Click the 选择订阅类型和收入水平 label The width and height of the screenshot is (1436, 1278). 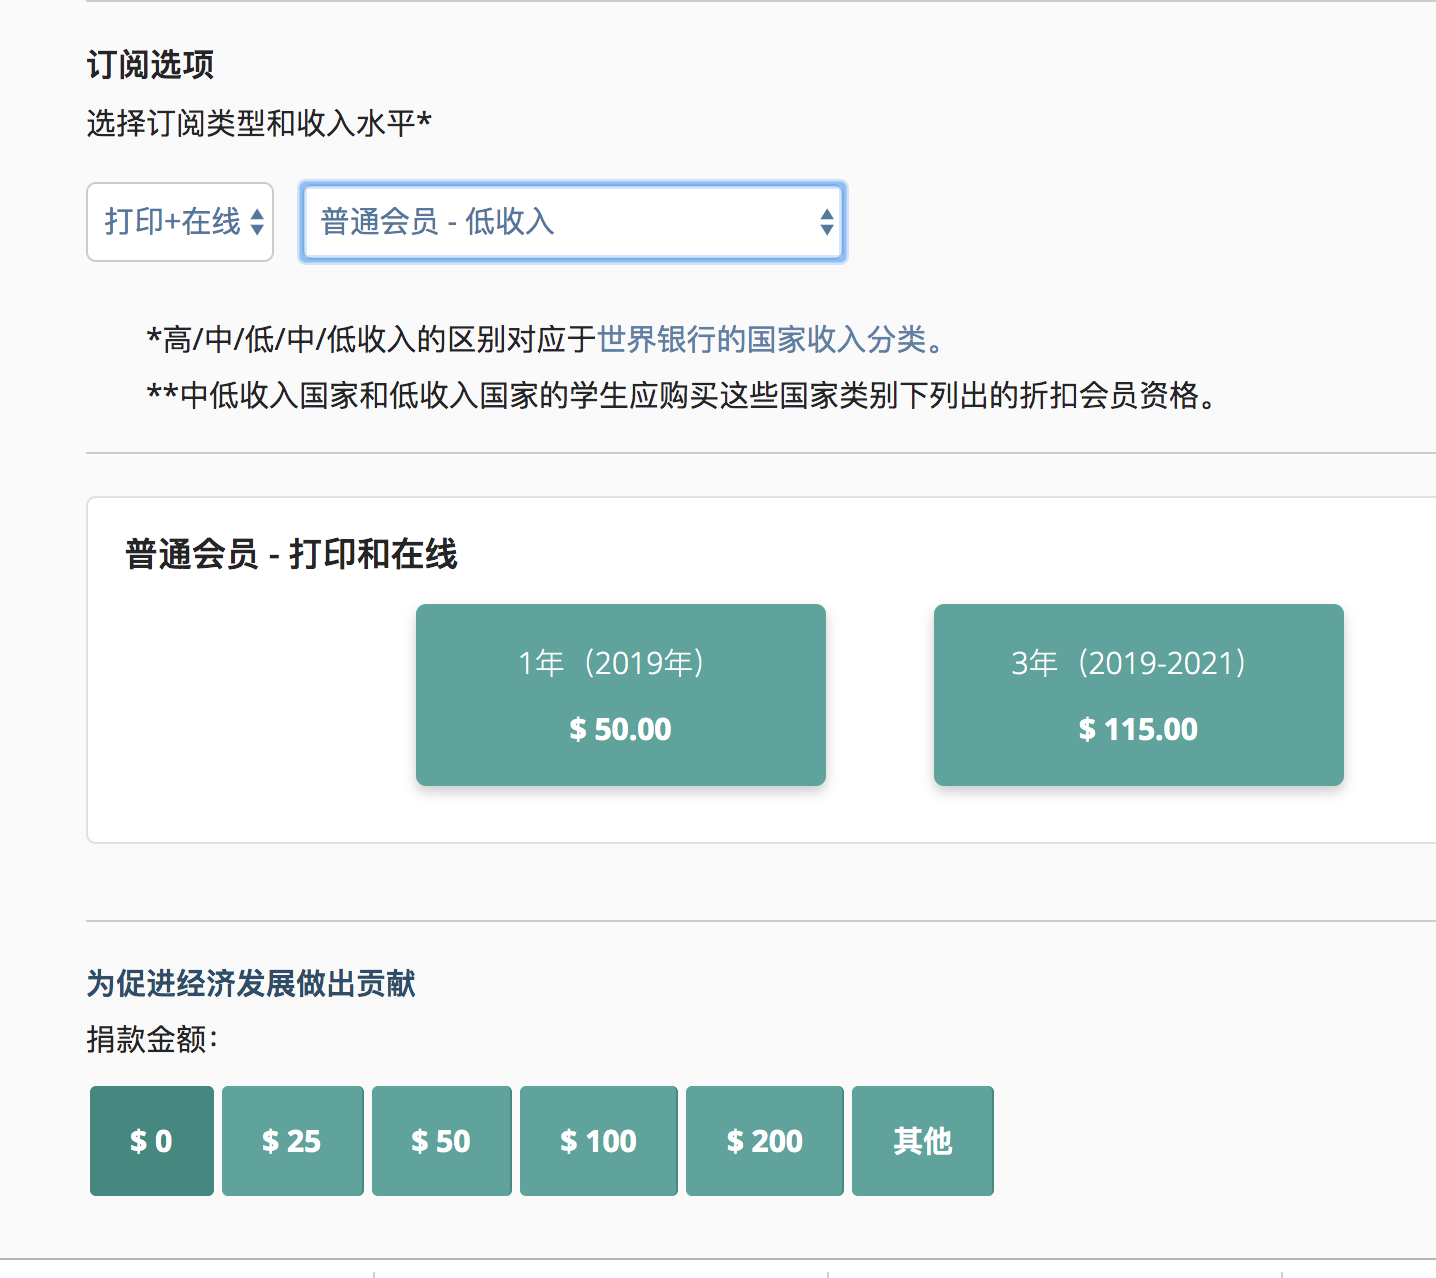tap(258, 124)
